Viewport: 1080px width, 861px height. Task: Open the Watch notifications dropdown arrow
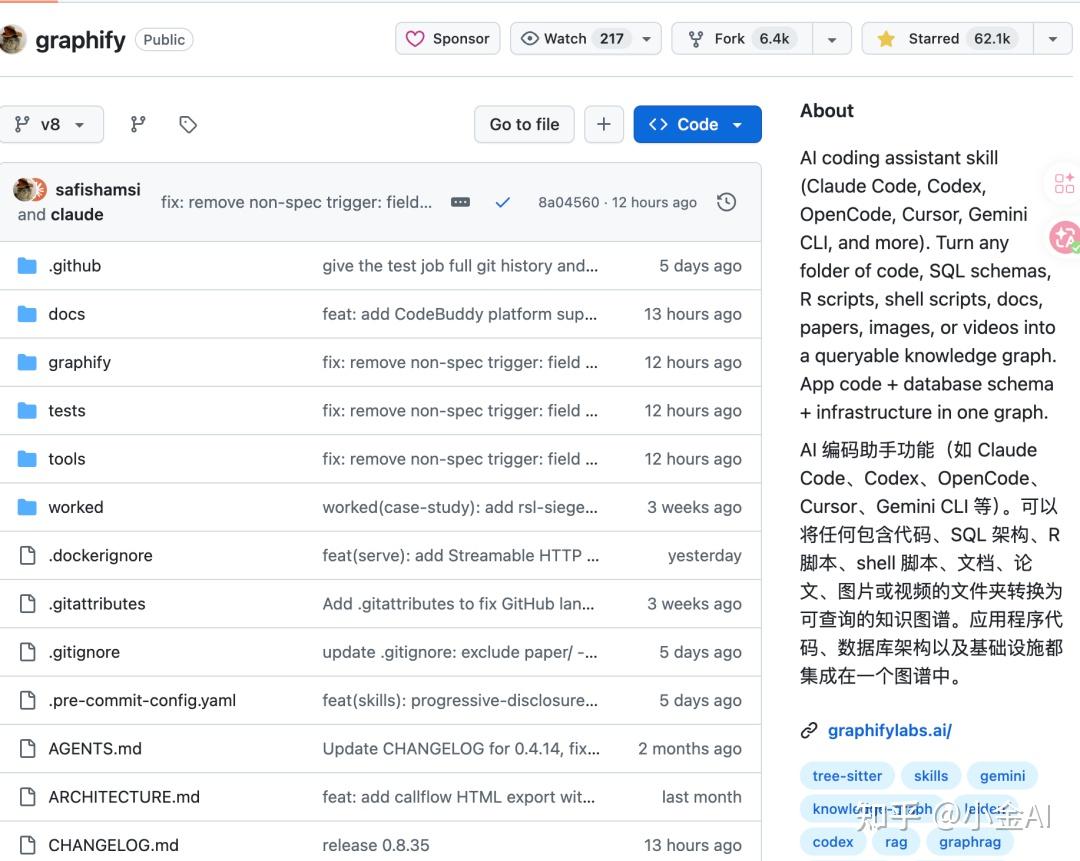pyautogui.click(x=647, y=39)
